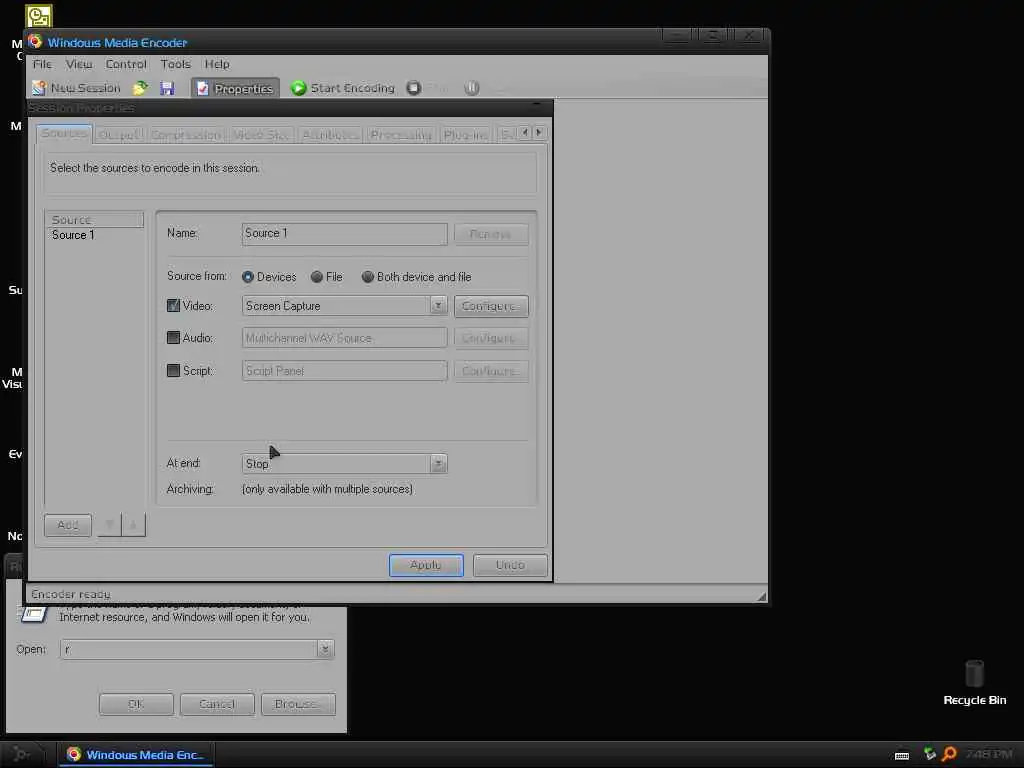The image size is (1024, 768).
Task: Click the network connection tray icon
Action: pos(929,754)
